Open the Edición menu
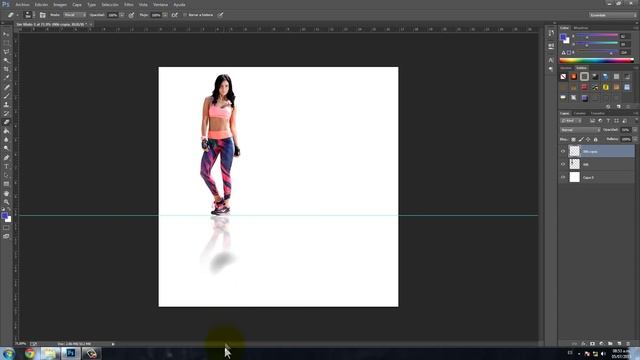Viewport: 640px width, 360px height. [x=41, y=4]
